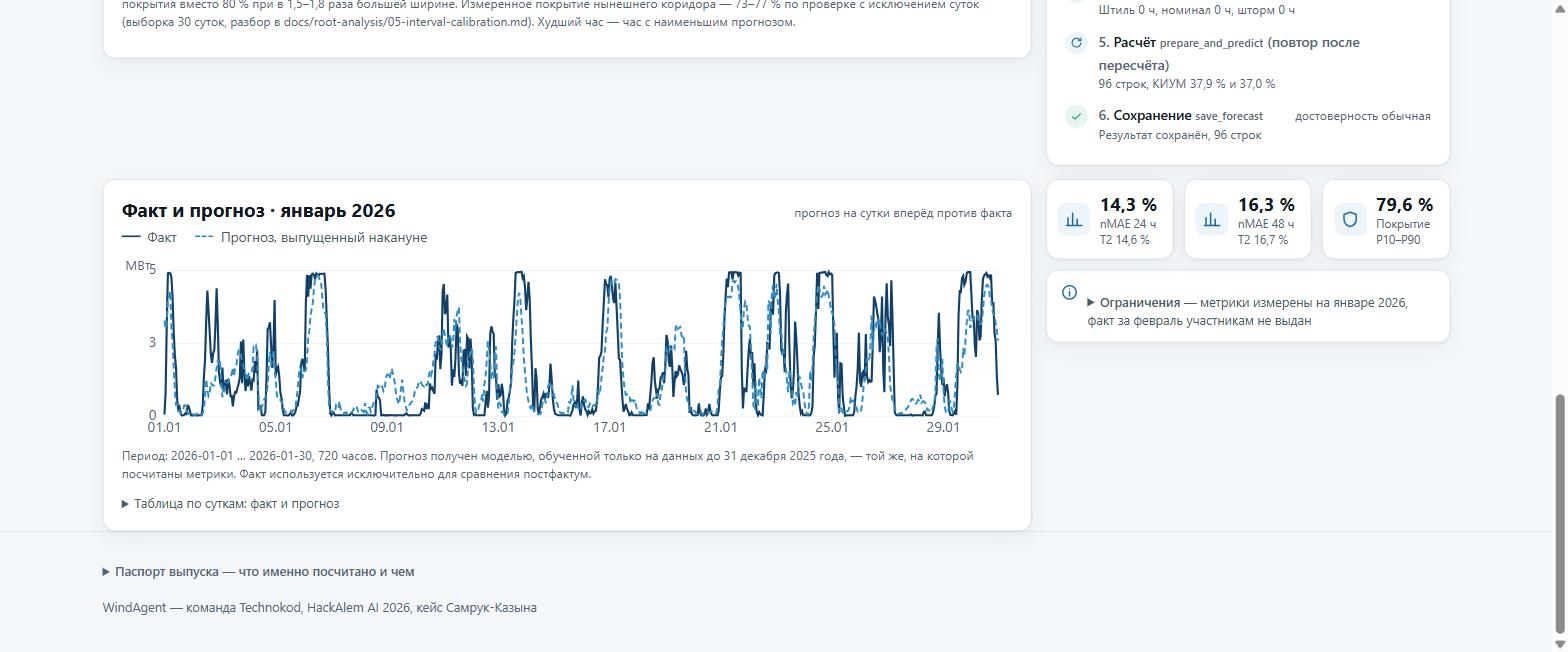Click the green checkmark icon beside step 6 Сохранение
This screenshot has width=1568, height=652.
pyautogui.click(x=1076, y=116)
